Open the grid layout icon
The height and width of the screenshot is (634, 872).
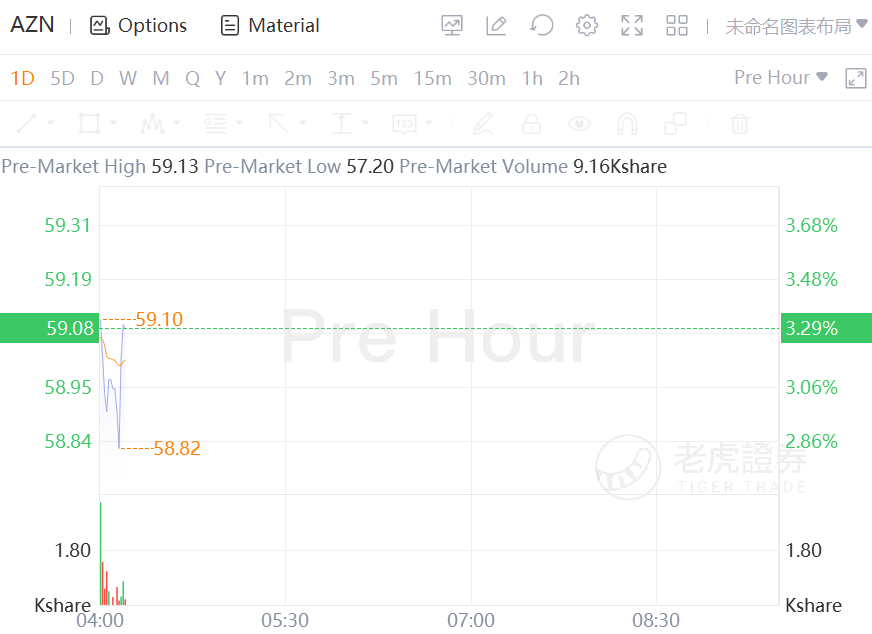coord(677,26)
